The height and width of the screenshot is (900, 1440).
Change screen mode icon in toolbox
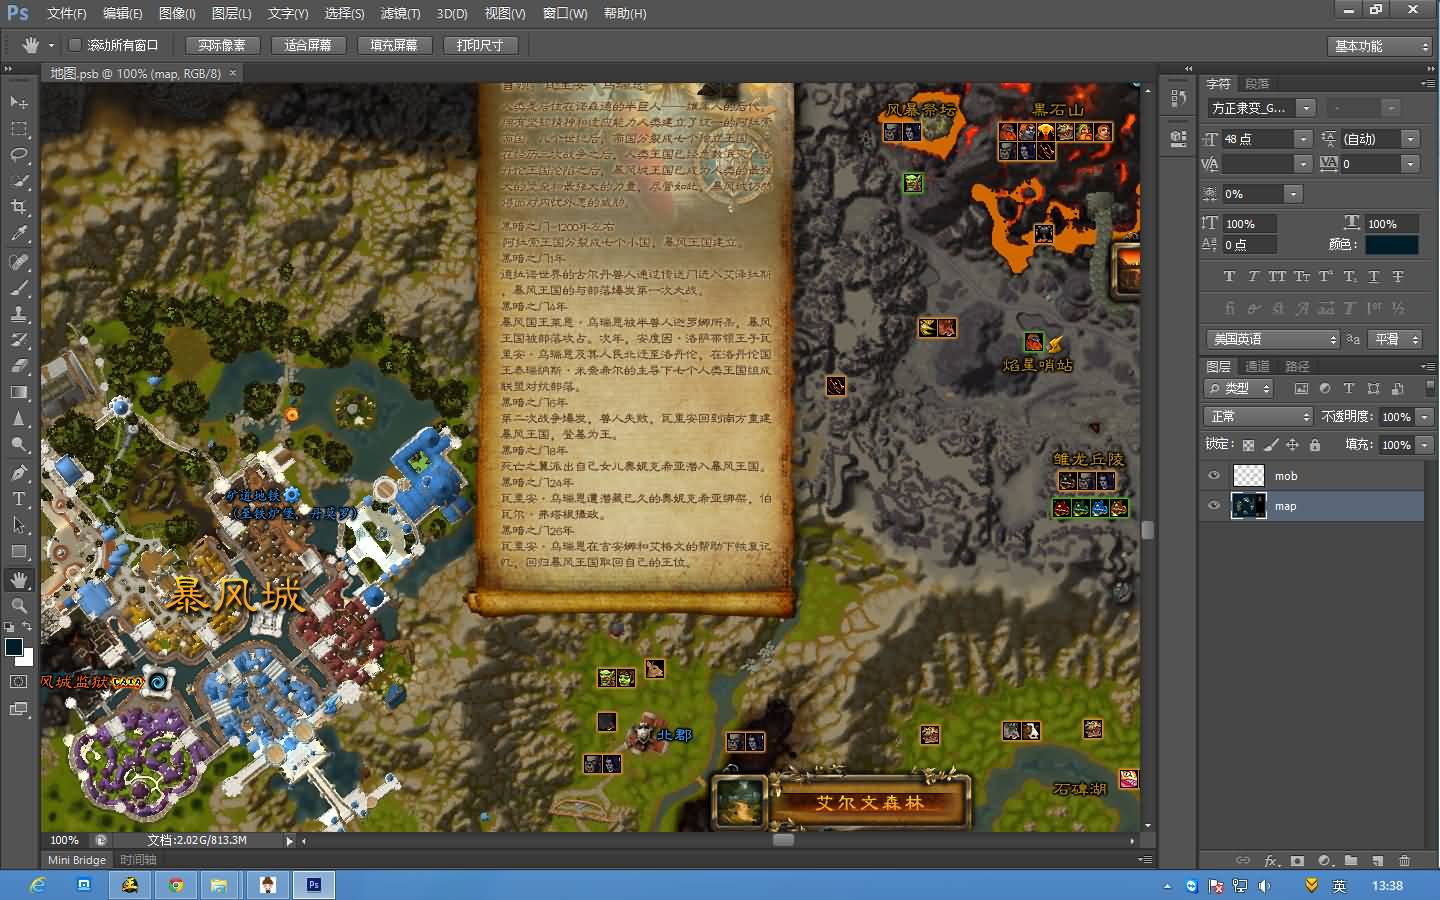(19, 709)
